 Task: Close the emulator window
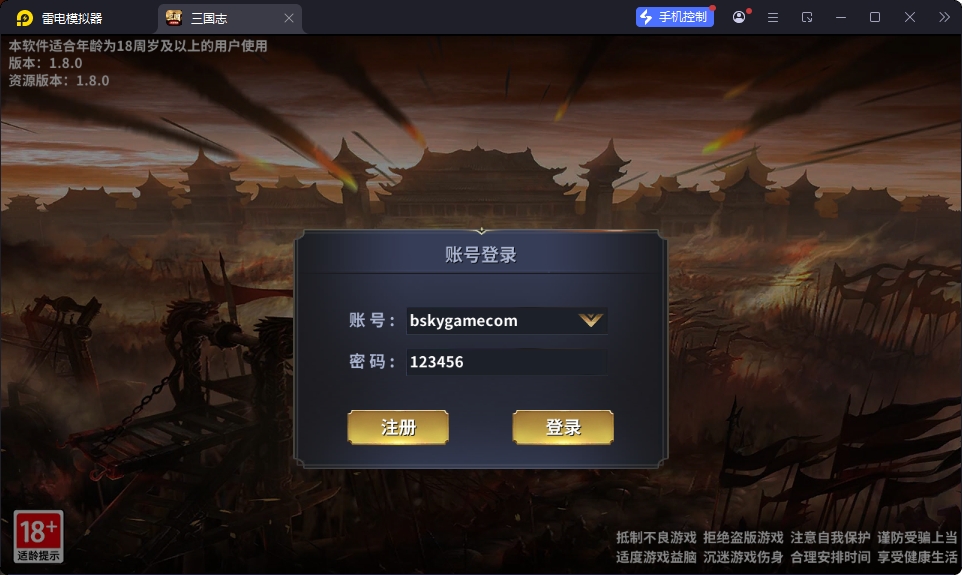(910, 17)
